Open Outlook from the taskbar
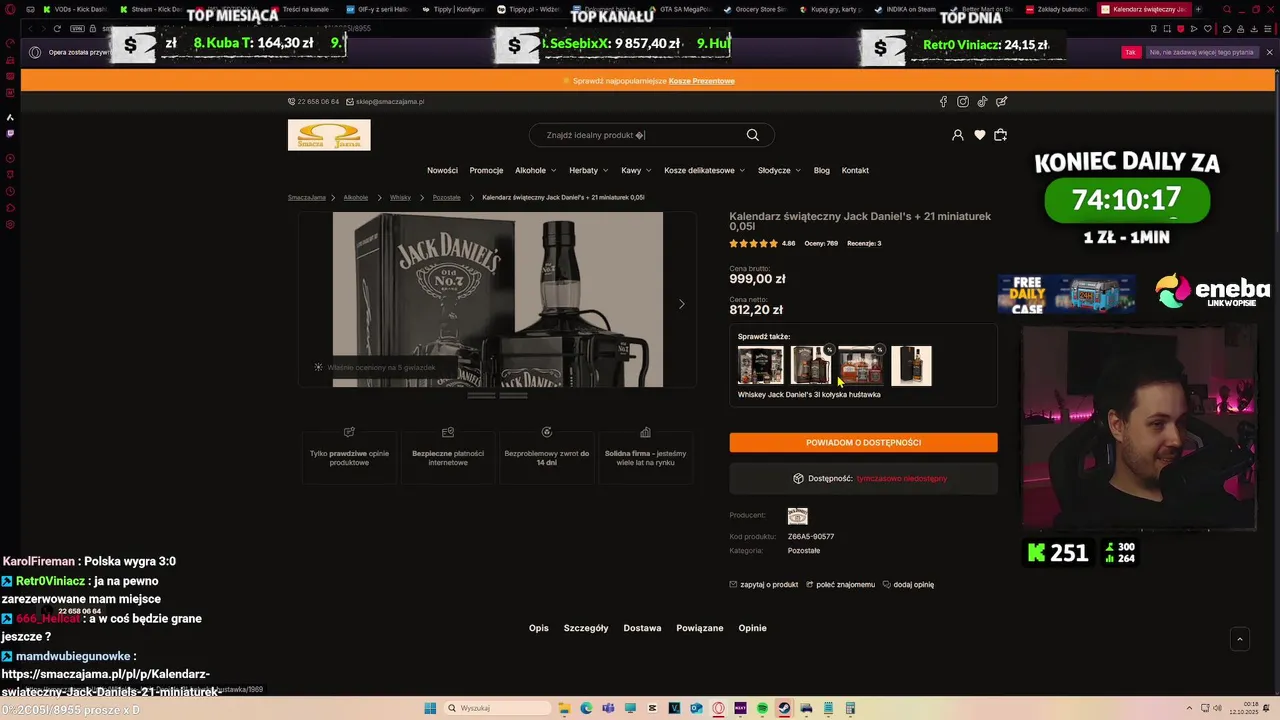Image resolution: width=1280 pixels, height=720 pixels. (x=697, y=708)
